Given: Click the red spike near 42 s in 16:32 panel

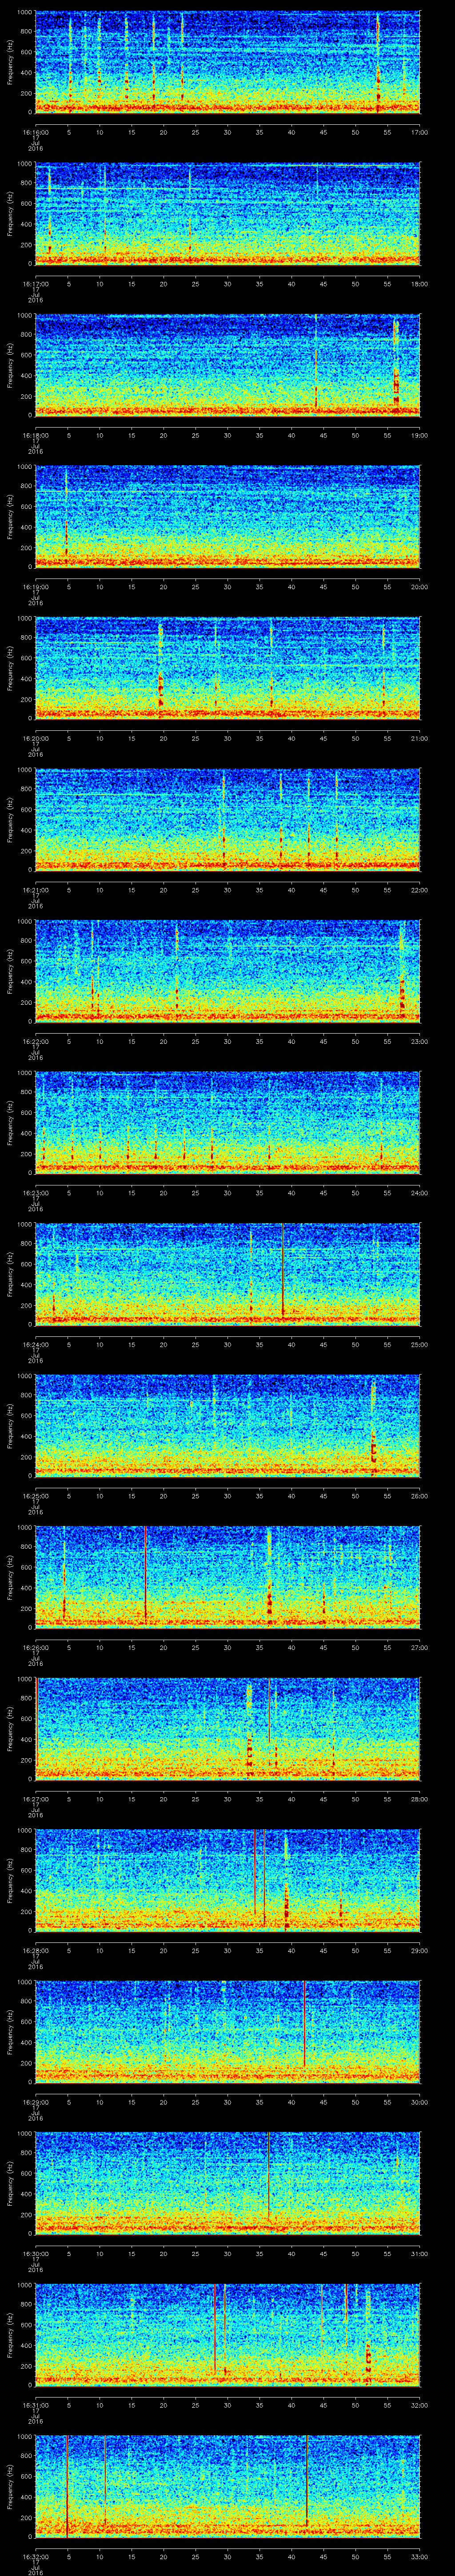Looking at the screenshot, I should (306, 2482).
